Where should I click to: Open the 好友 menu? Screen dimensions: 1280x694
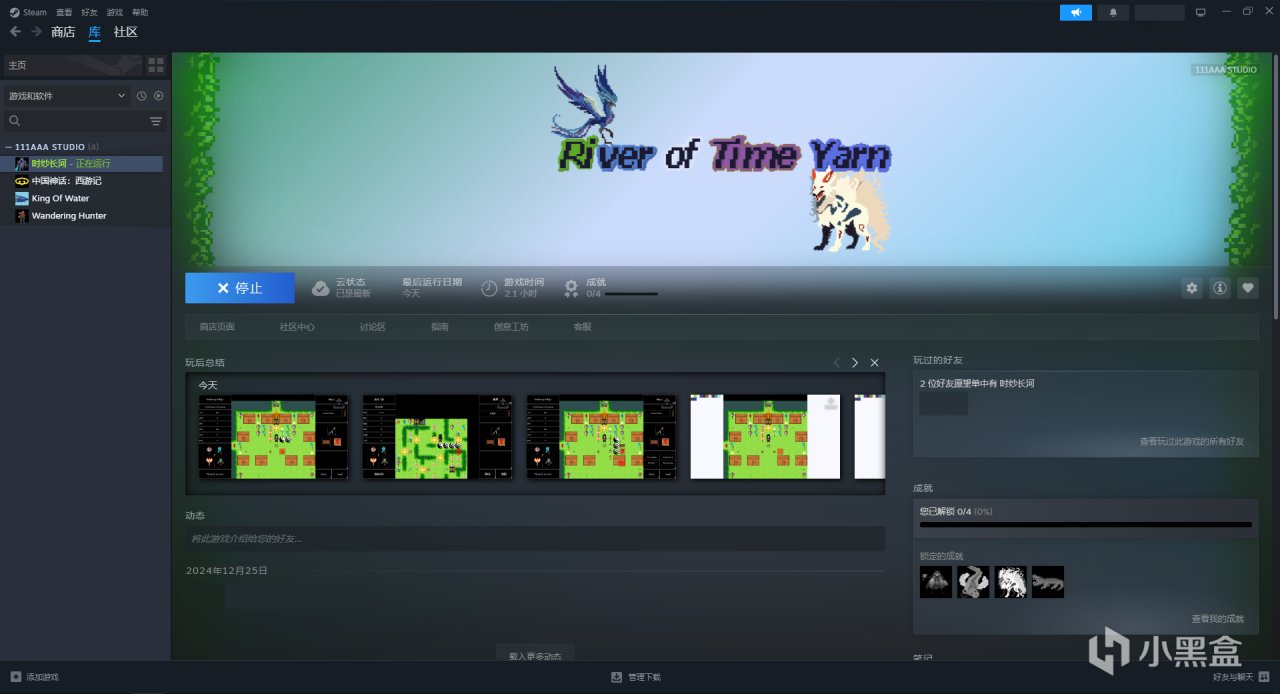click(x=89, y=12)
